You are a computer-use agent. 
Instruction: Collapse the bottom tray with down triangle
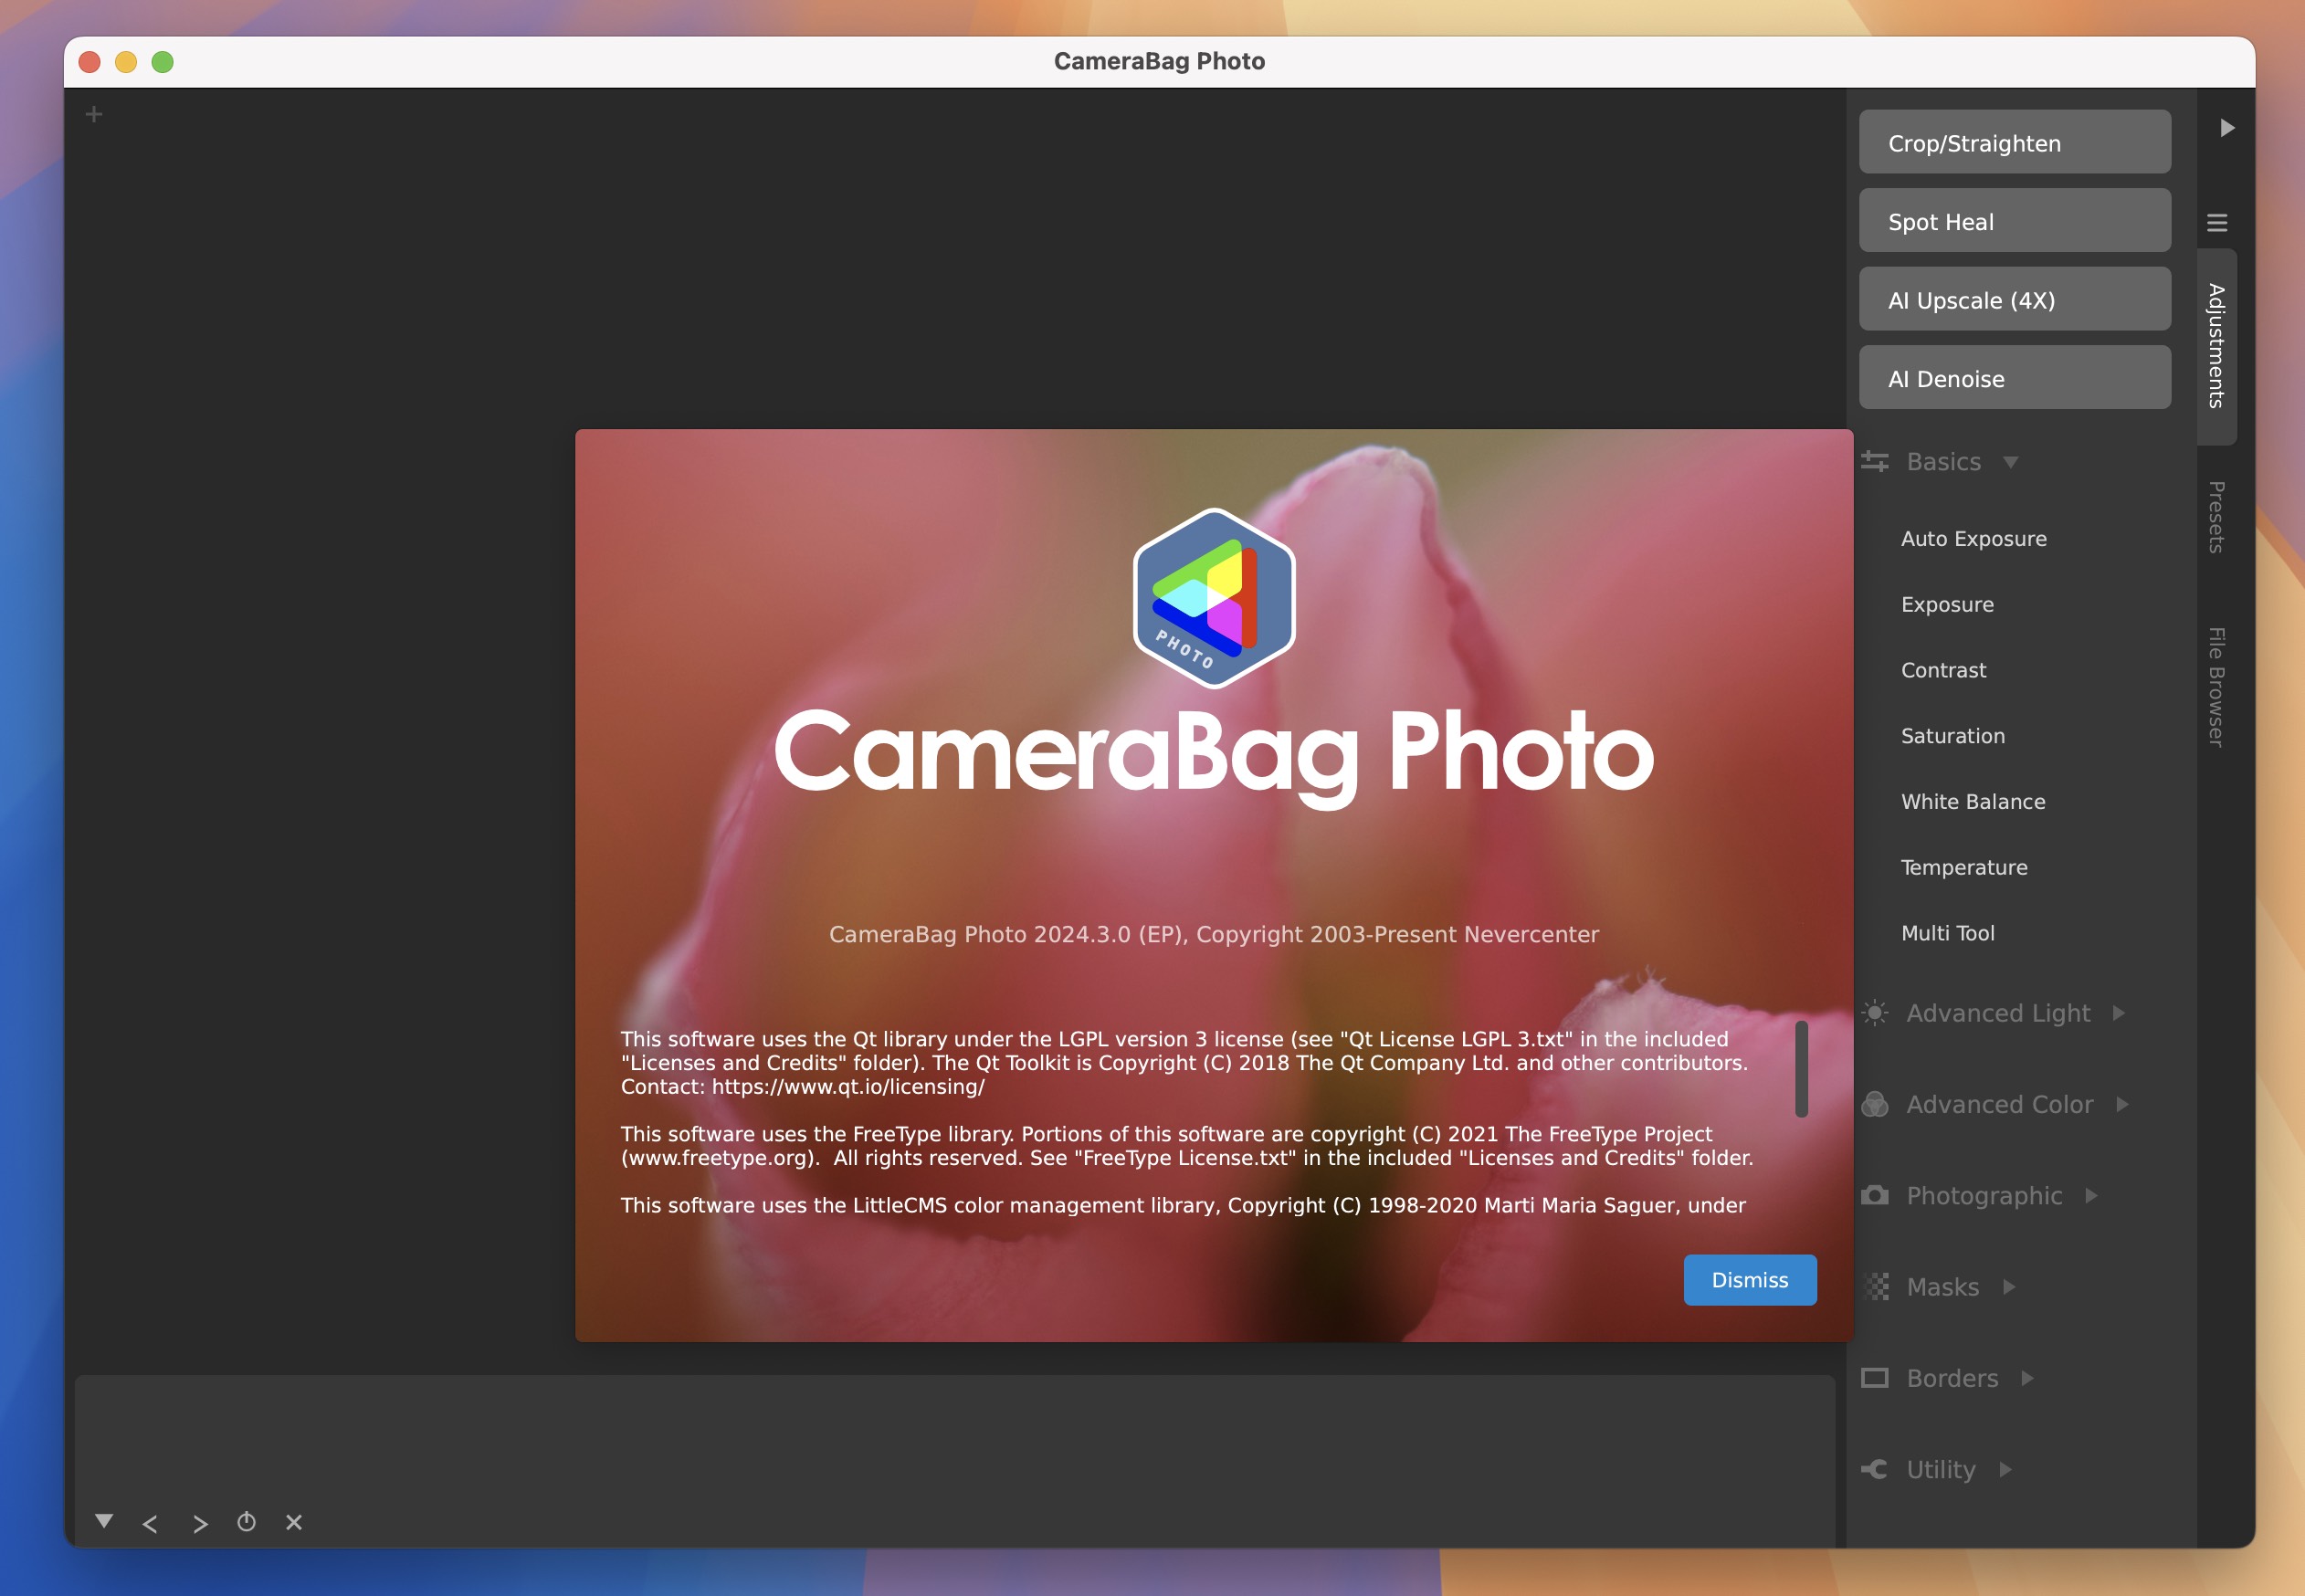click(x=104, y=1521)
